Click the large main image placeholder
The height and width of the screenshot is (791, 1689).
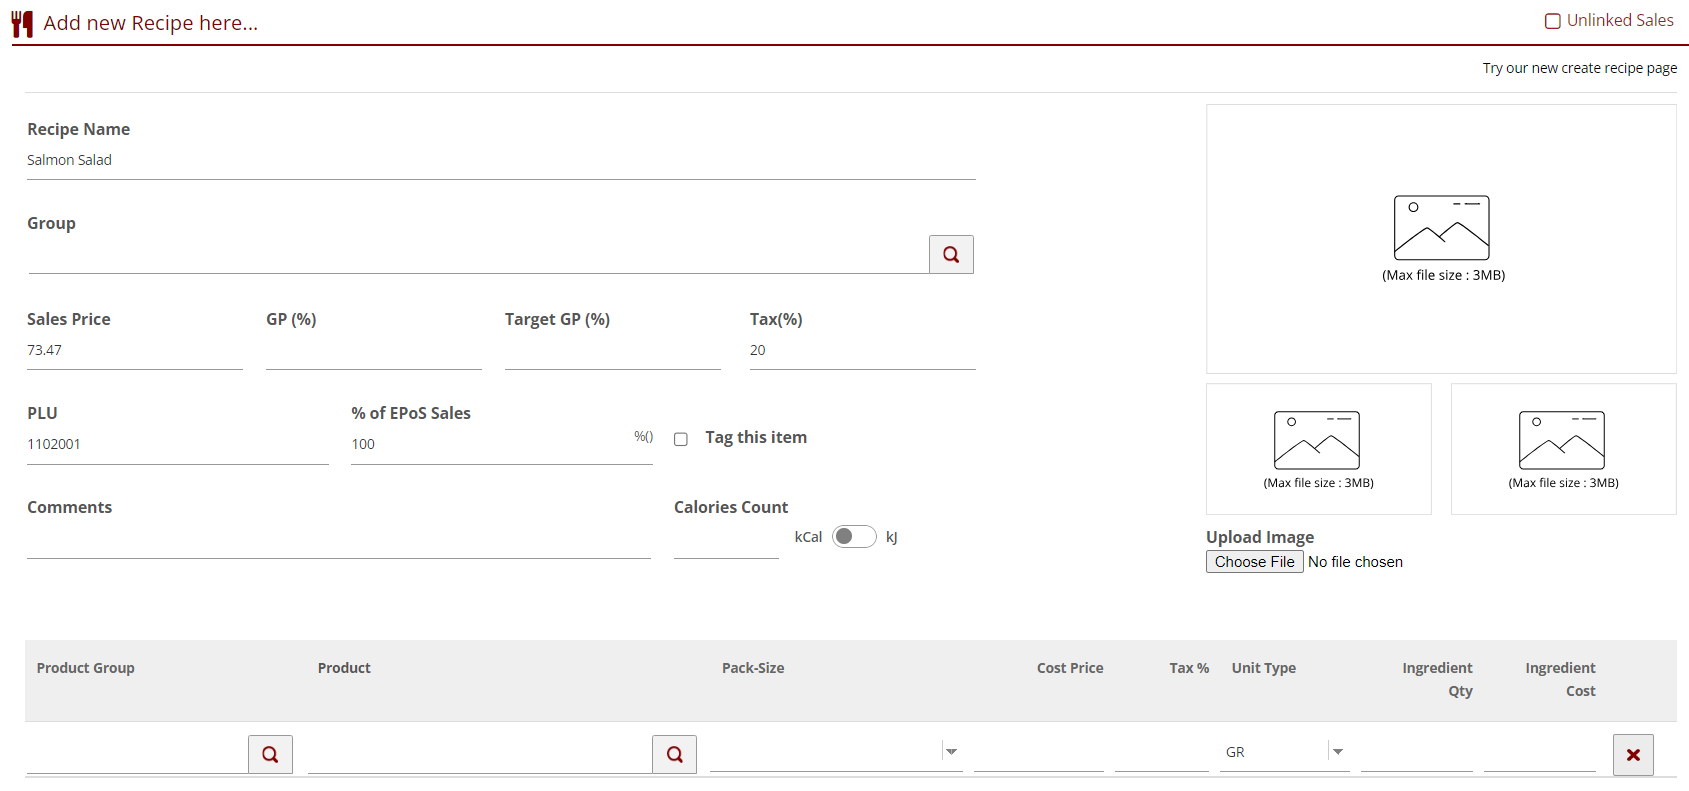1441,239
